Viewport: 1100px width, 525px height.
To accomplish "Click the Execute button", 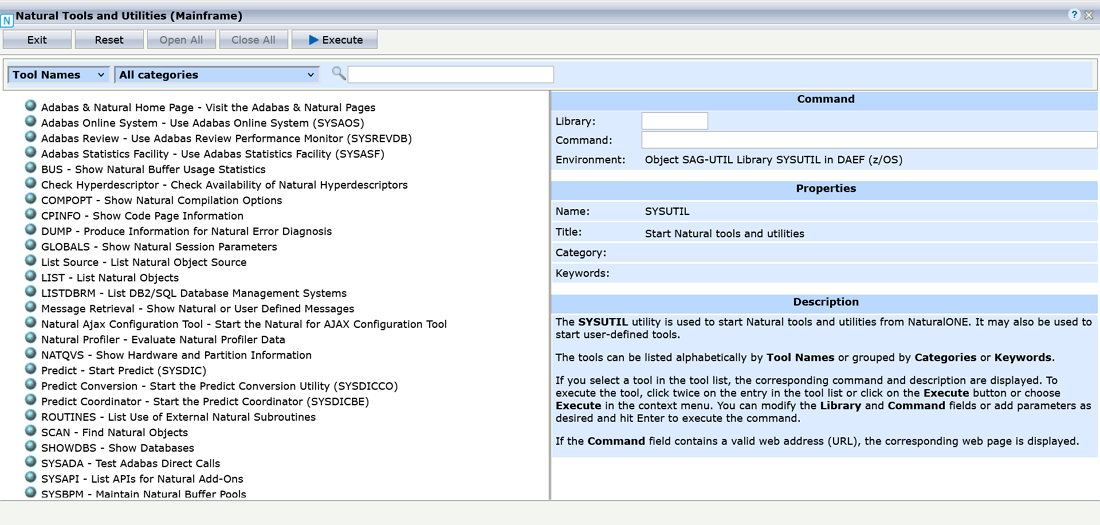I will (x=335, y=40).
